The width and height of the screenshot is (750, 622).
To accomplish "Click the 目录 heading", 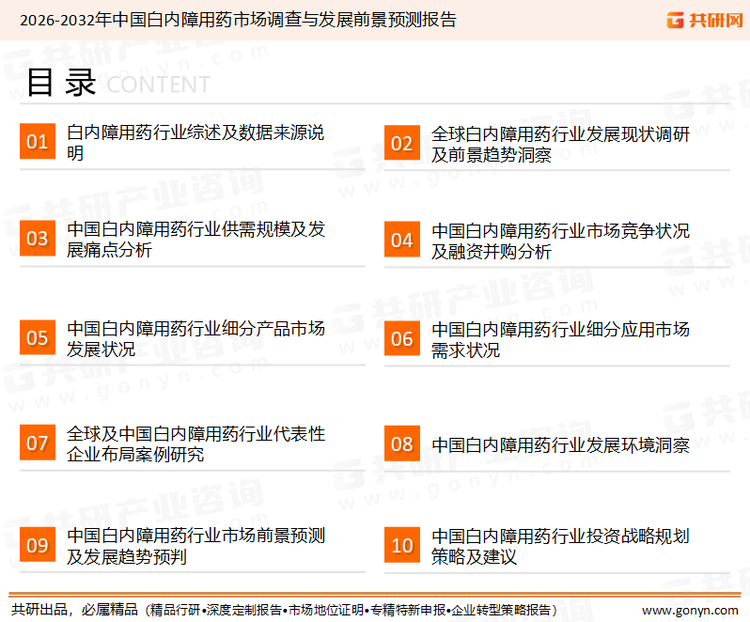I will point(61,83).
